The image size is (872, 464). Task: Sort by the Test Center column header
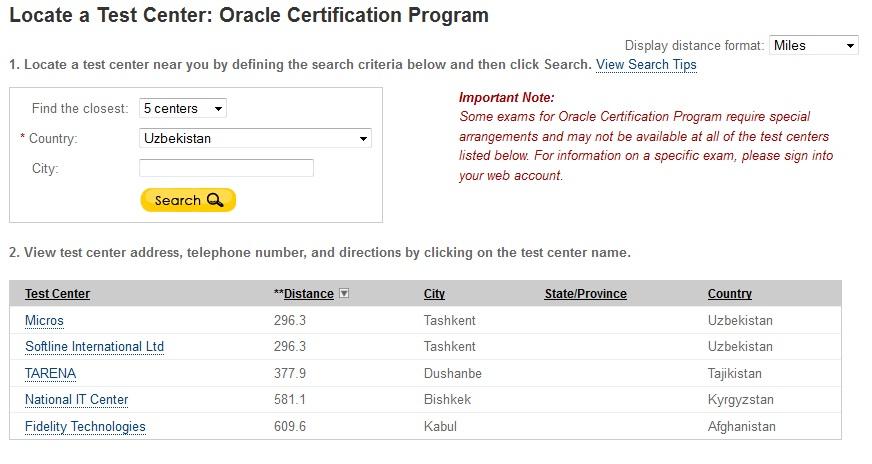coord(57,294)
